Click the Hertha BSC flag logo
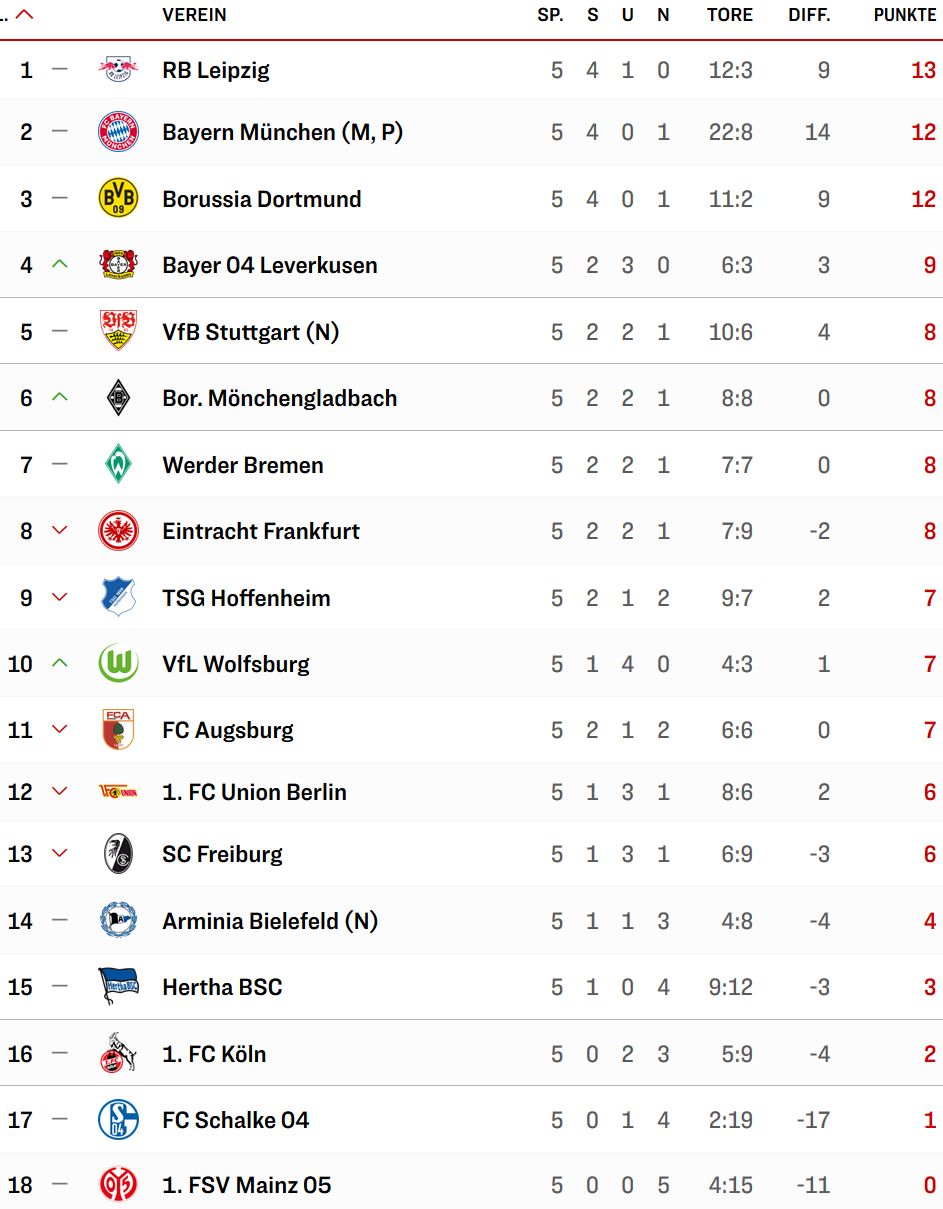This screenshot has width=943, height=1209. pyautogui.click(x=118, y=987)
